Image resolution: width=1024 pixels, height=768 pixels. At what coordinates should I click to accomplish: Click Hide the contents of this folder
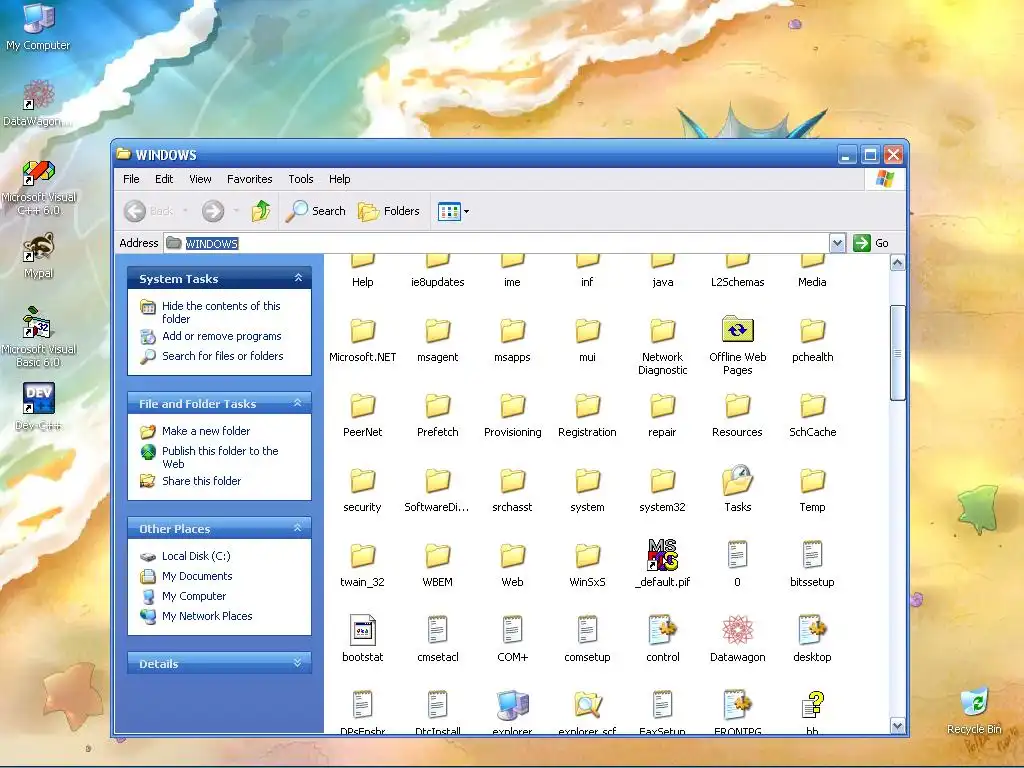pos(221,312)
